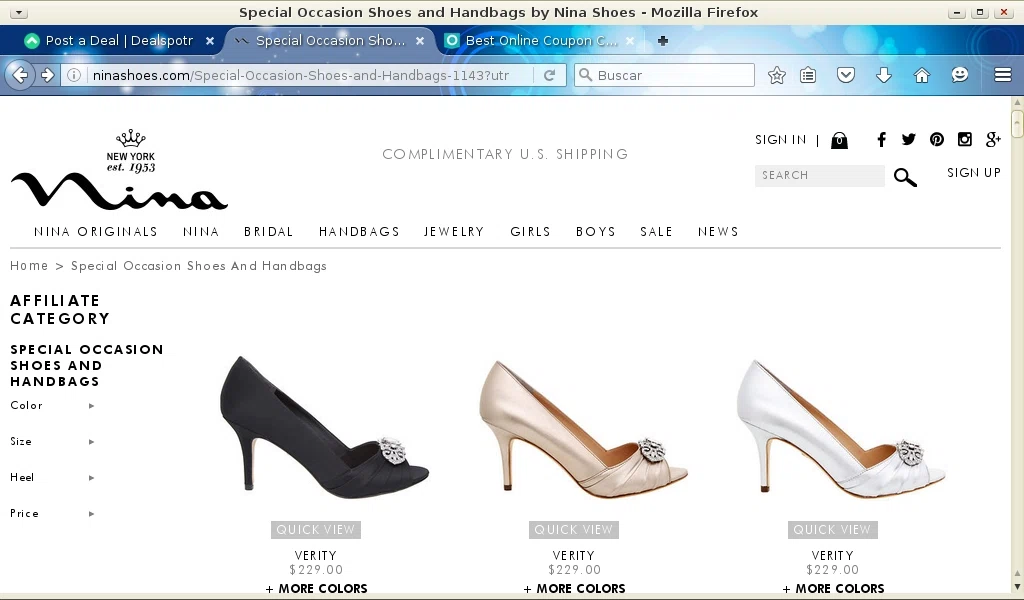Open the Nina Originals menu
Image resolution: width=1024 pixels, height=600 pixels.
96,232
